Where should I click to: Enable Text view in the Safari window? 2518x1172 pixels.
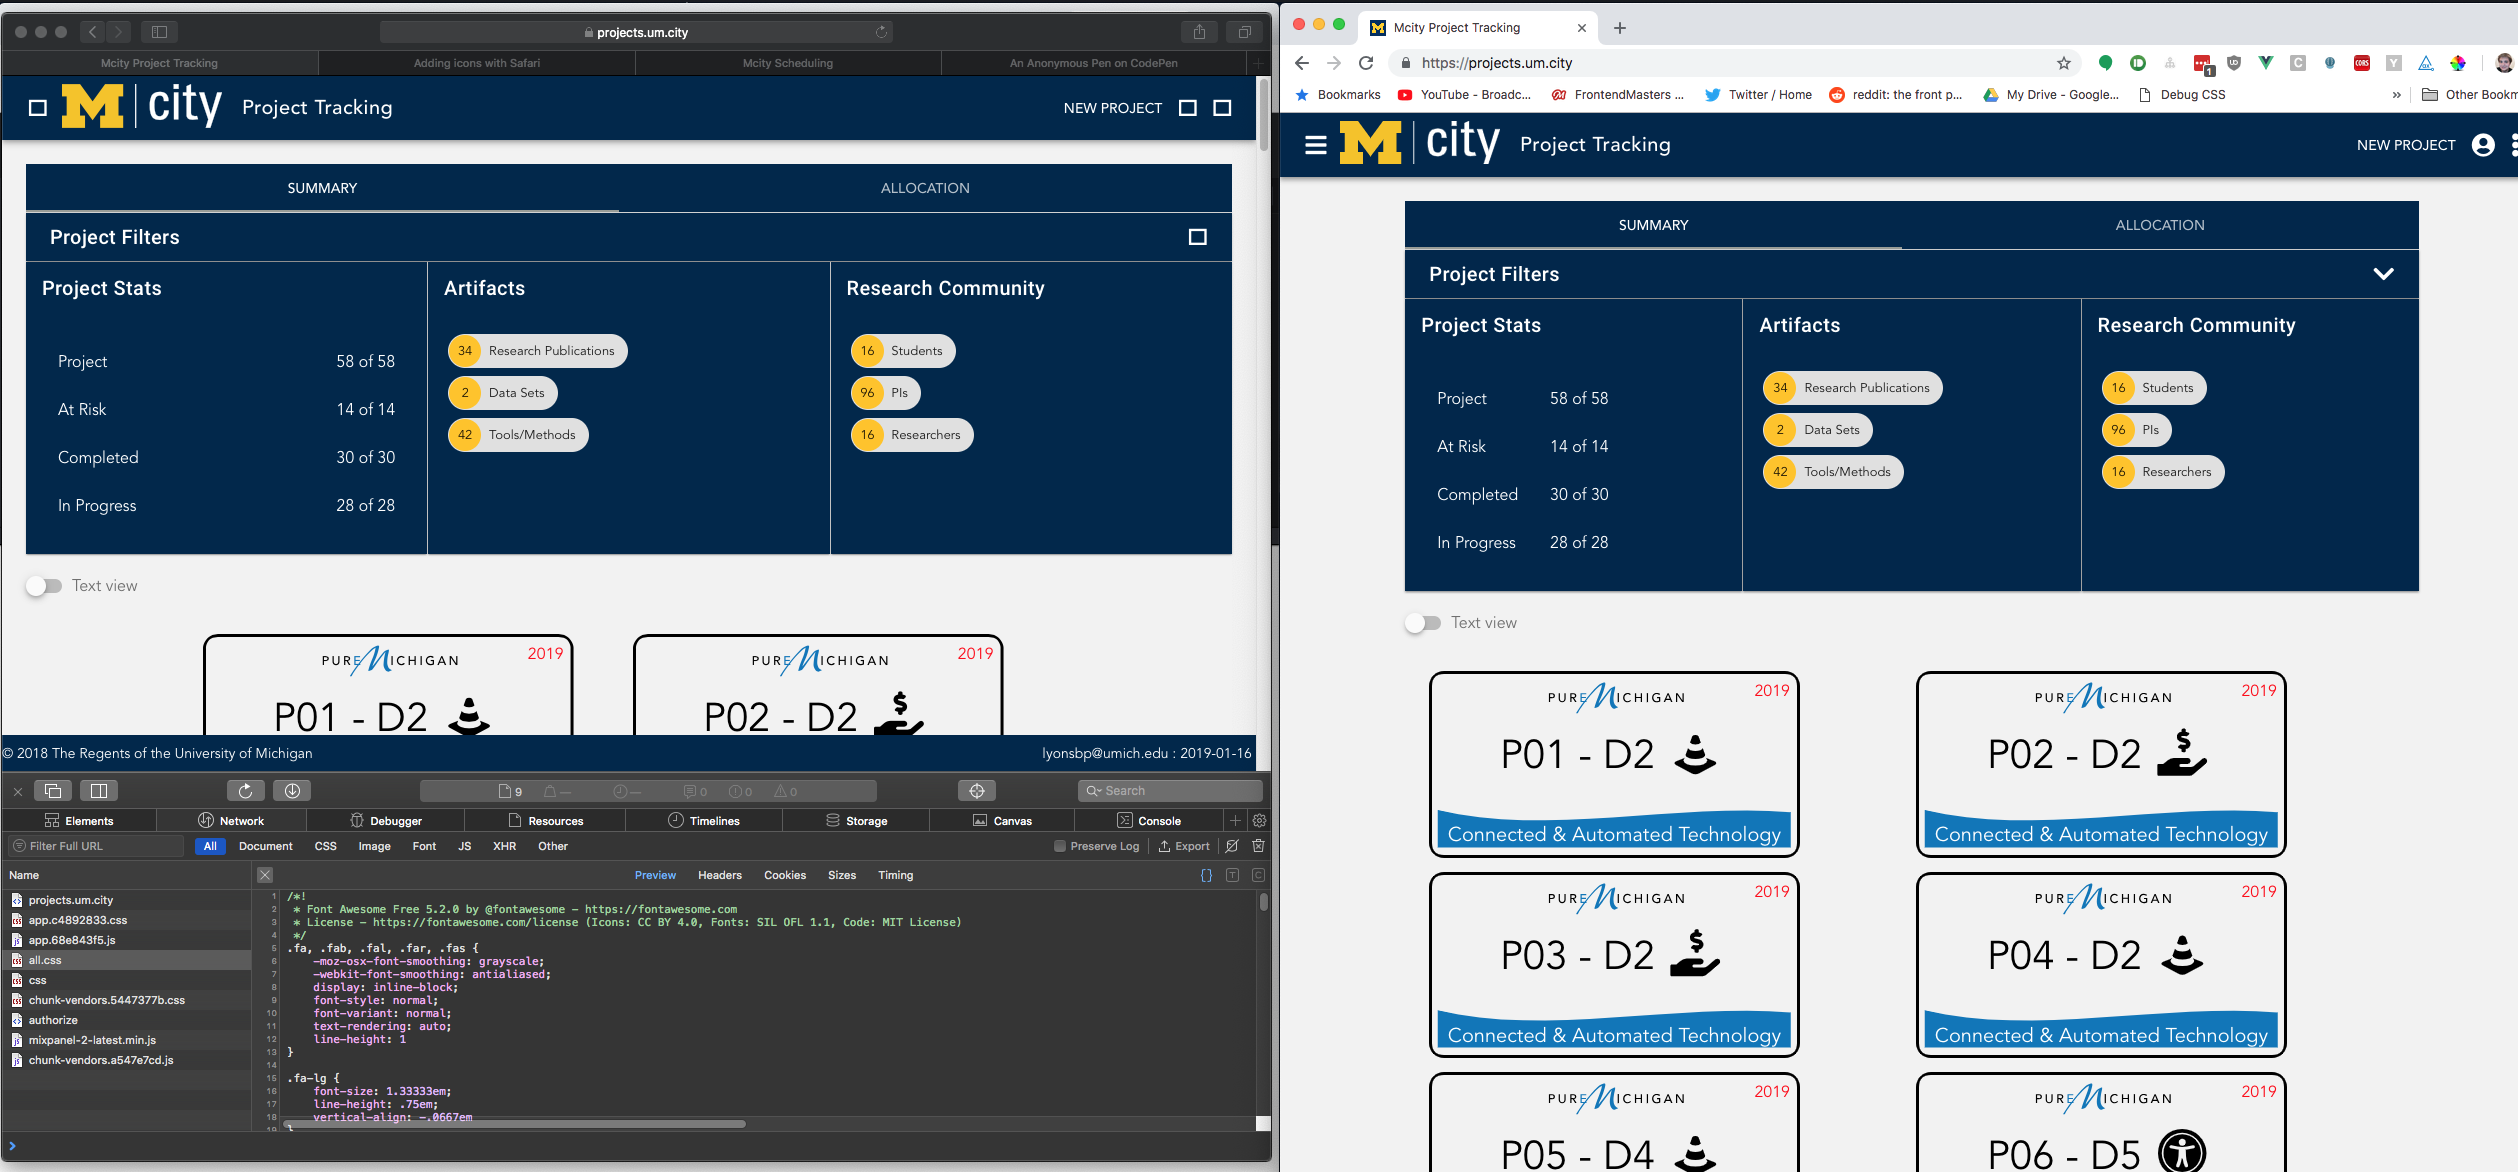(x=44, y=585)
